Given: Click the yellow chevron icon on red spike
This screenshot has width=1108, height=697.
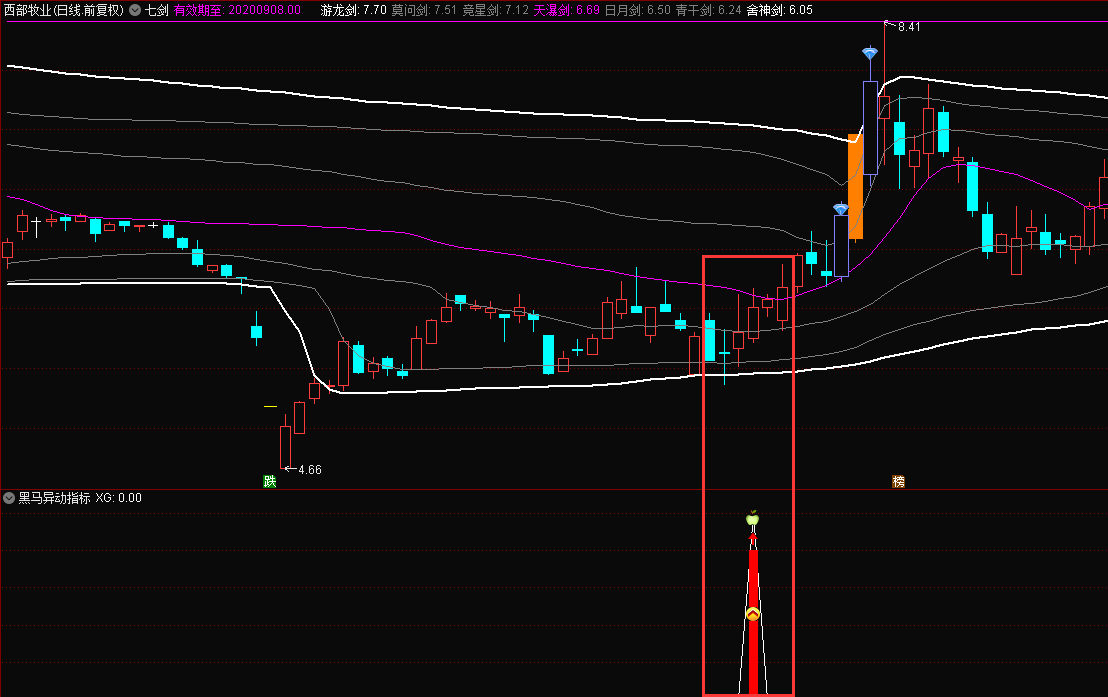Looking at the screenshot, I should pyautogui.click(x=753, y=614).
